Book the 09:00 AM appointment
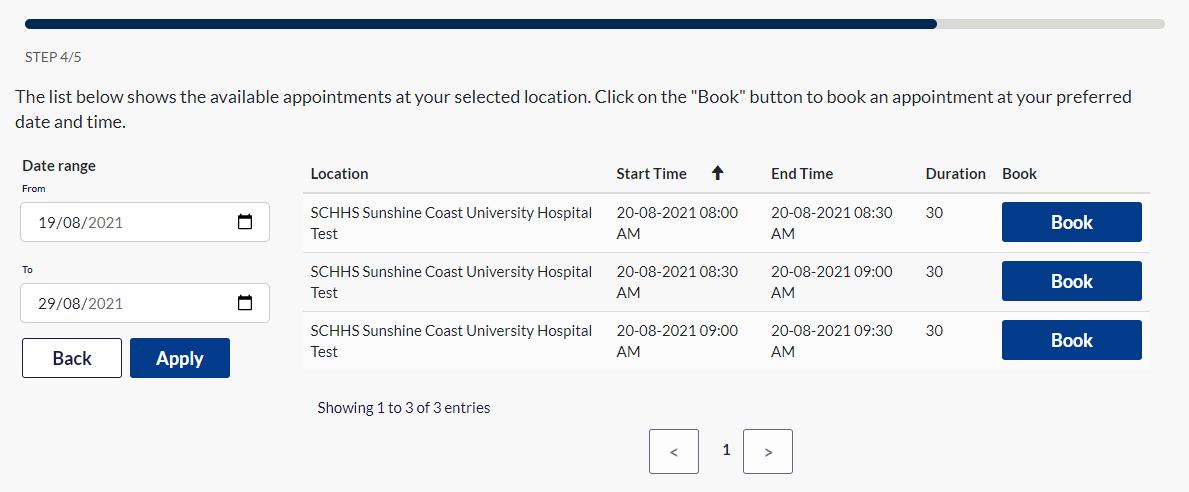 click(1071, 340)
